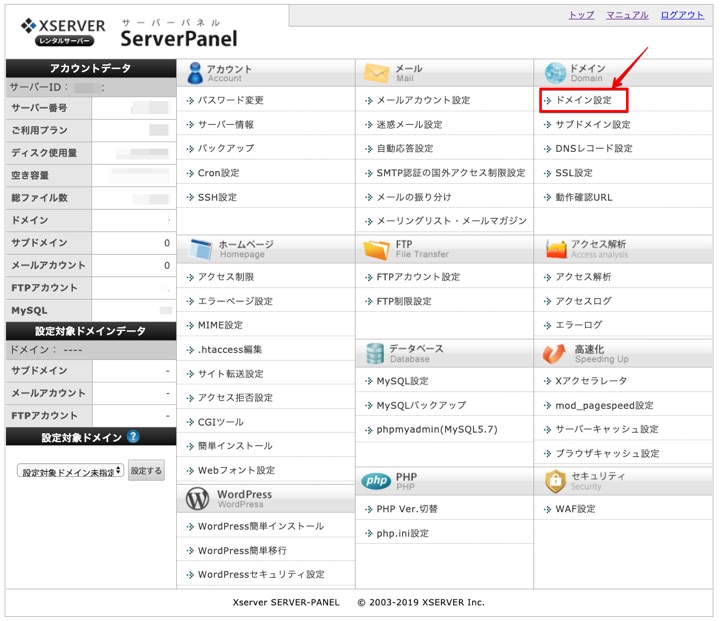Open PHP Ver.切替

407,509
